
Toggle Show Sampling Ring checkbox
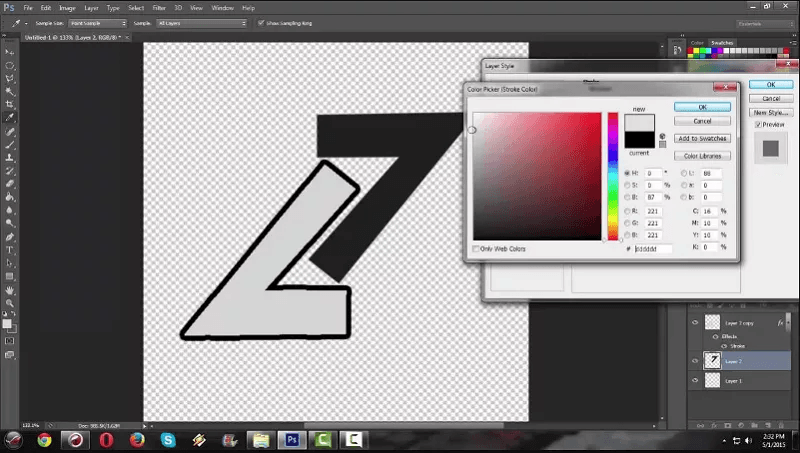[x=261, y=23]
